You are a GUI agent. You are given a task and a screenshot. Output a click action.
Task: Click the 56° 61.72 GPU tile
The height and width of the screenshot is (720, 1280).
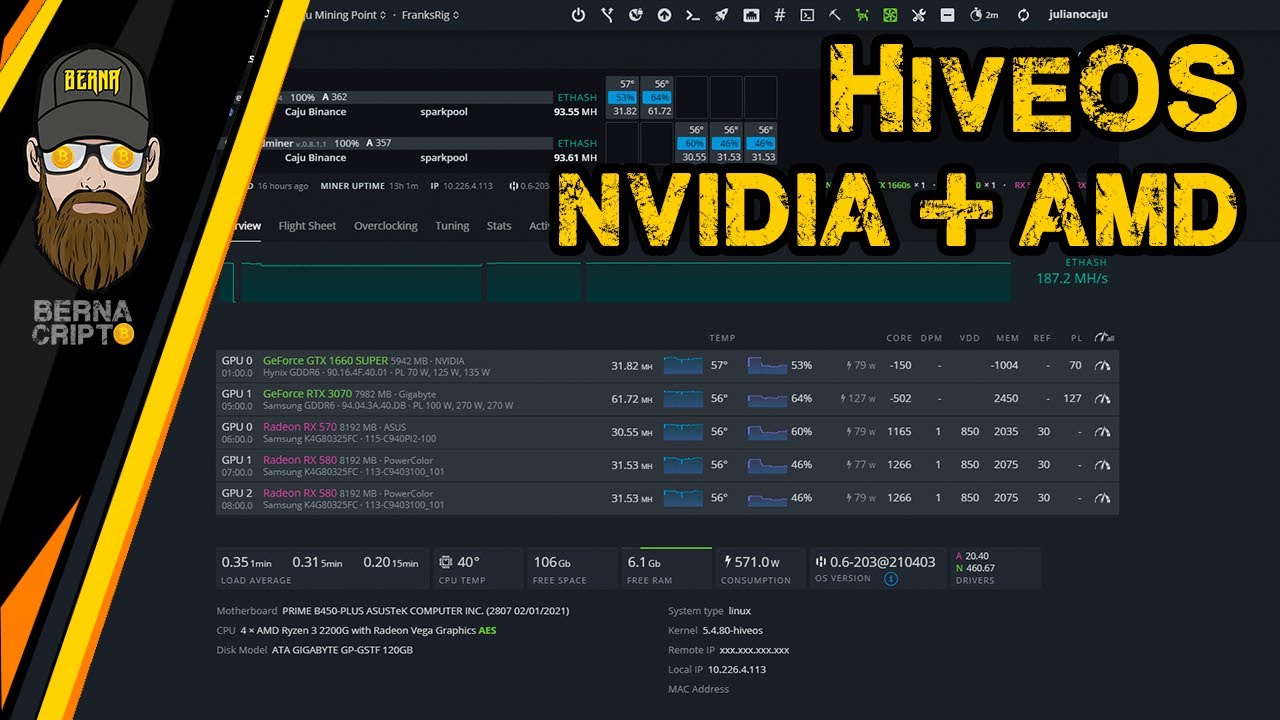click(x=657, y=97)
